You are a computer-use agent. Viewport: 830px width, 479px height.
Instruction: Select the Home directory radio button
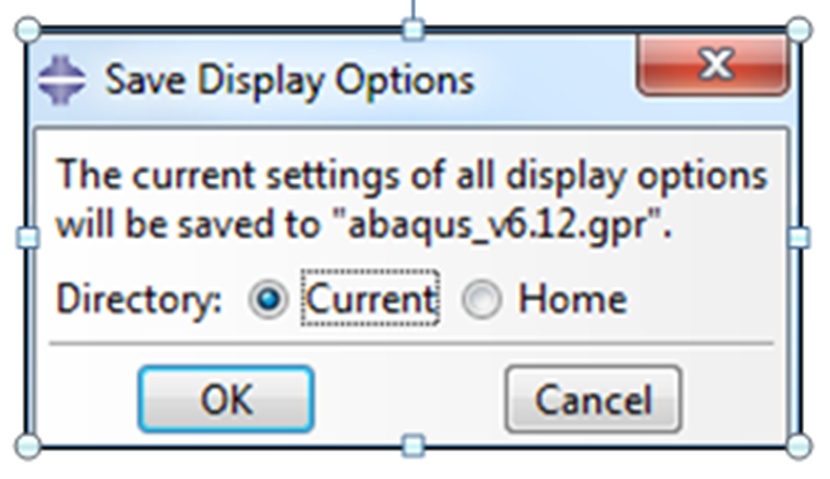[x=481, y=299]
